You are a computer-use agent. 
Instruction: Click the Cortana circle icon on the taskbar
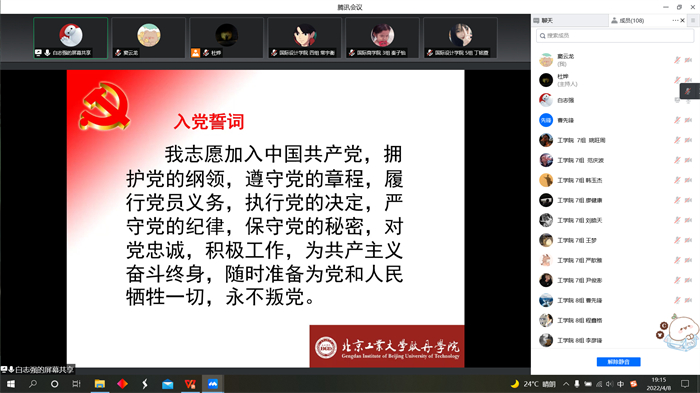[x=54, y=384]
